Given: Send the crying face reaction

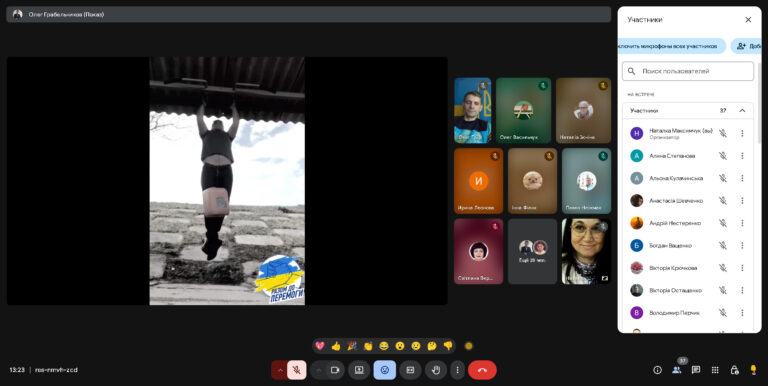Looking at the screenshot, I should 416,346.
